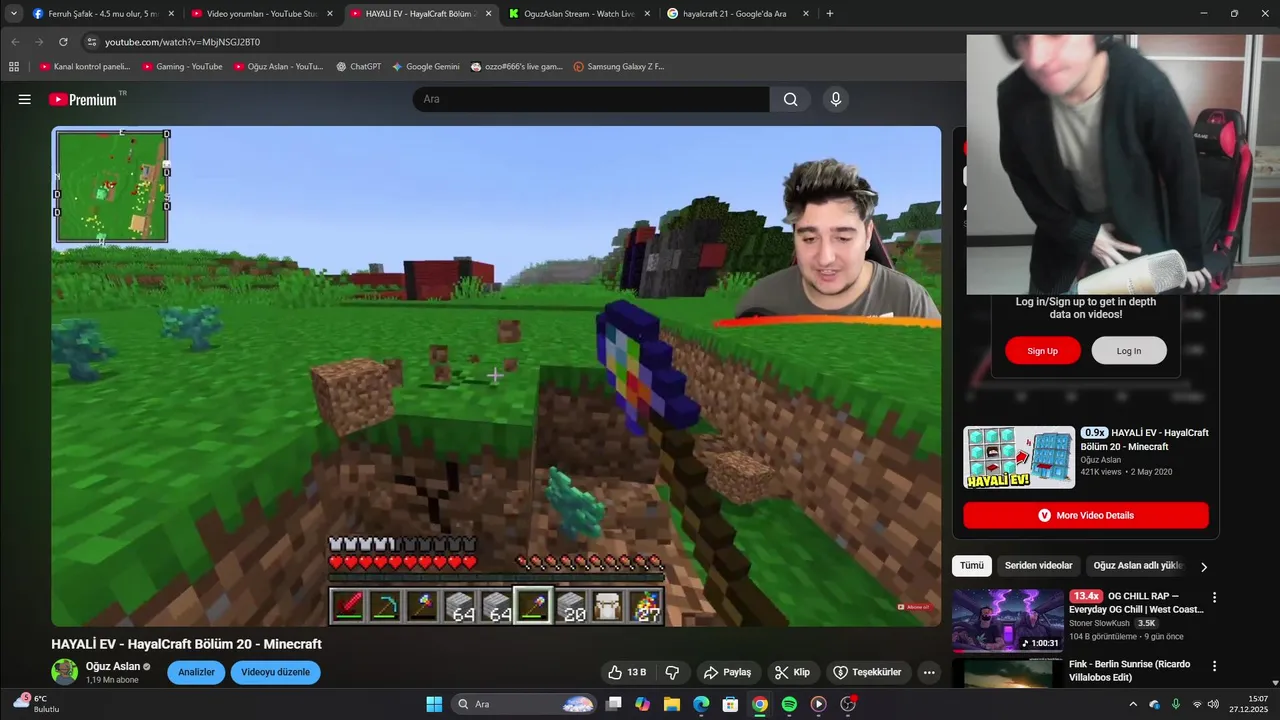This screenshot has width=1280, height=720.
Task: Open the YouTube hamburger guide menu
Action: pos(25,99)
